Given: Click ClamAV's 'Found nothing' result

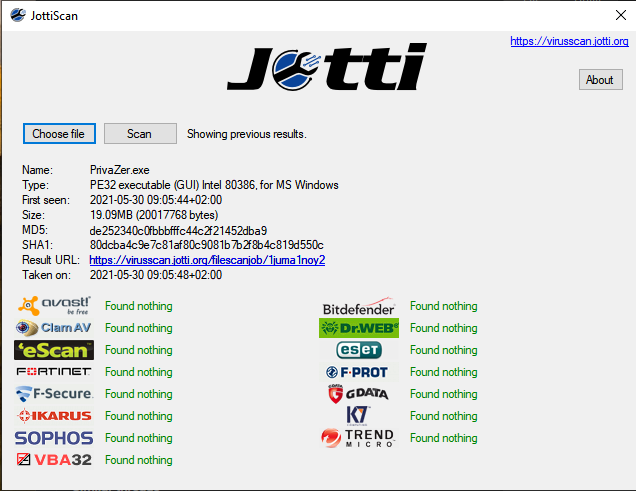Looking at the screenshot, I should click(x=139, y=328).
